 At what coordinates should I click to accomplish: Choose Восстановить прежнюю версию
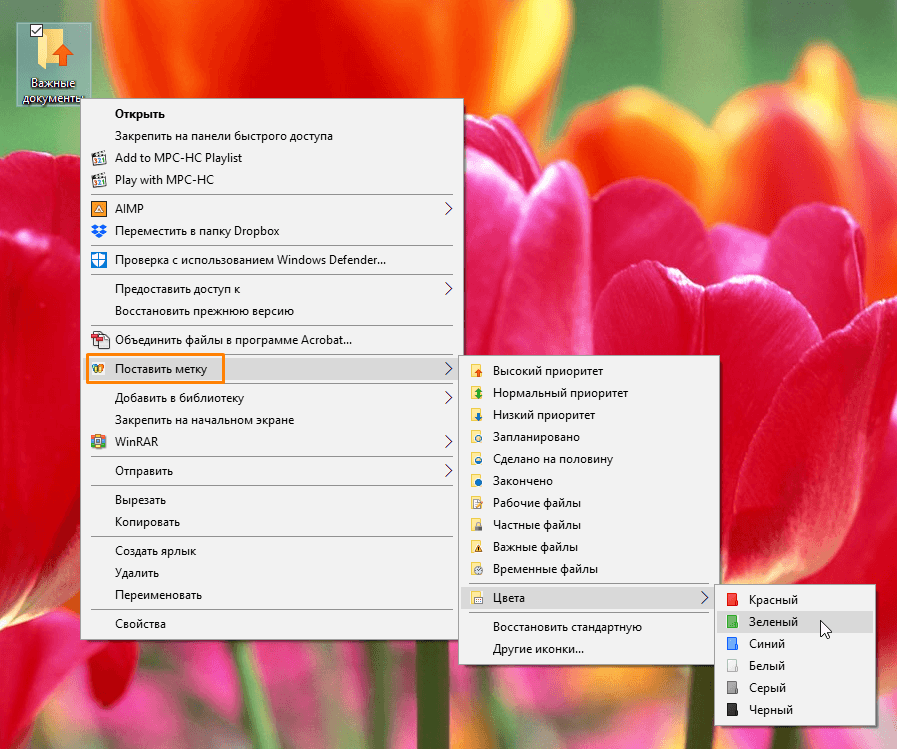tap(204, 311)
